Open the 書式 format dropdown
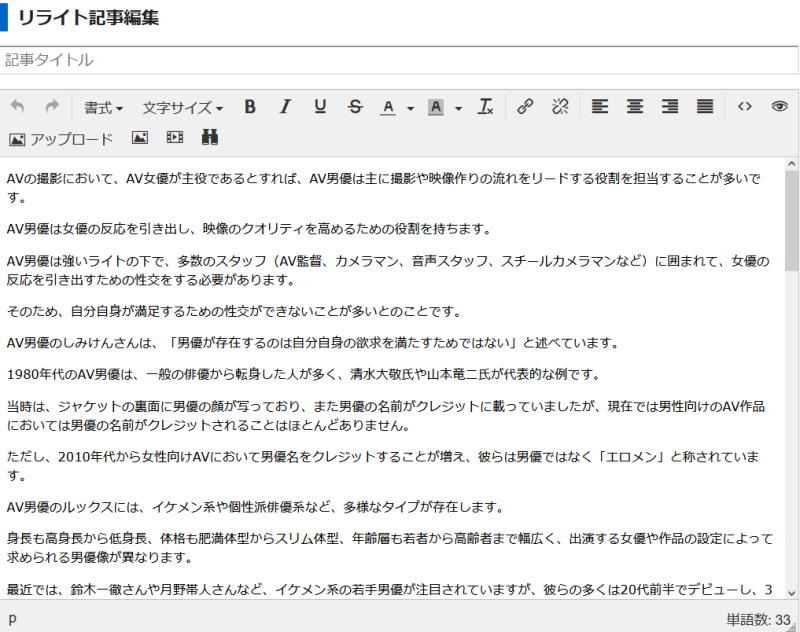 click(103, 107)
